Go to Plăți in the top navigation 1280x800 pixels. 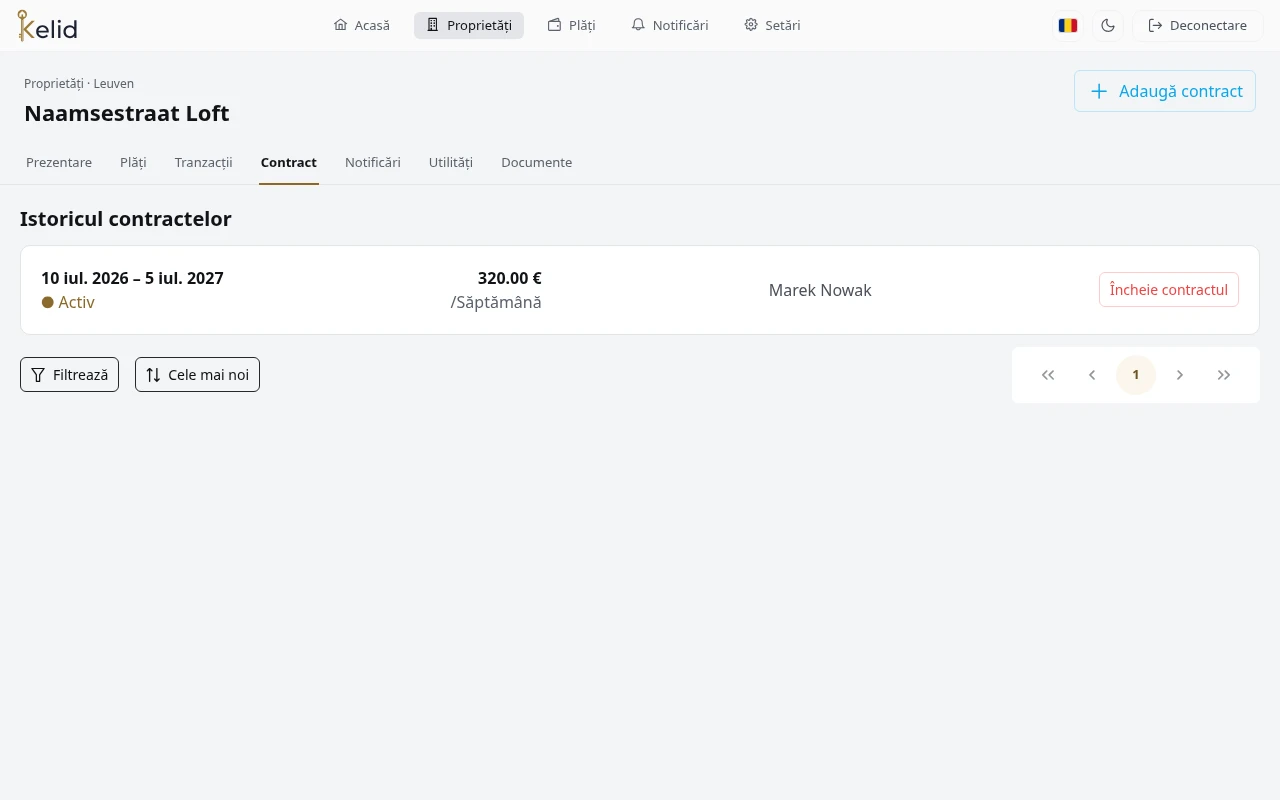pos(572,25)
